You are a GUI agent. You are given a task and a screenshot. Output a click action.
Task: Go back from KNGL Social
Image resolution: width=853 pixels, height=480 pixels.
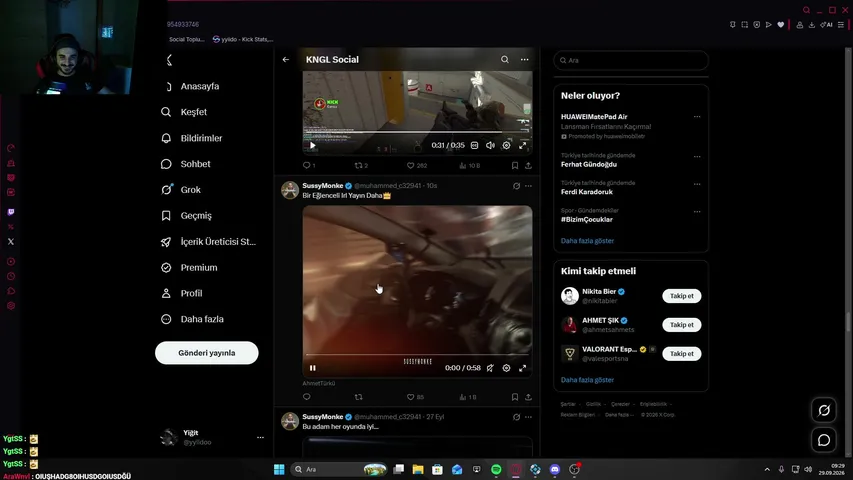[x=286, y=59]
